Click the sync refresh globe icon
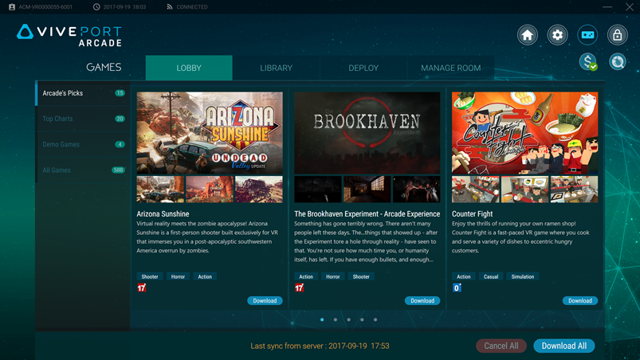 (x=618, y=62)
